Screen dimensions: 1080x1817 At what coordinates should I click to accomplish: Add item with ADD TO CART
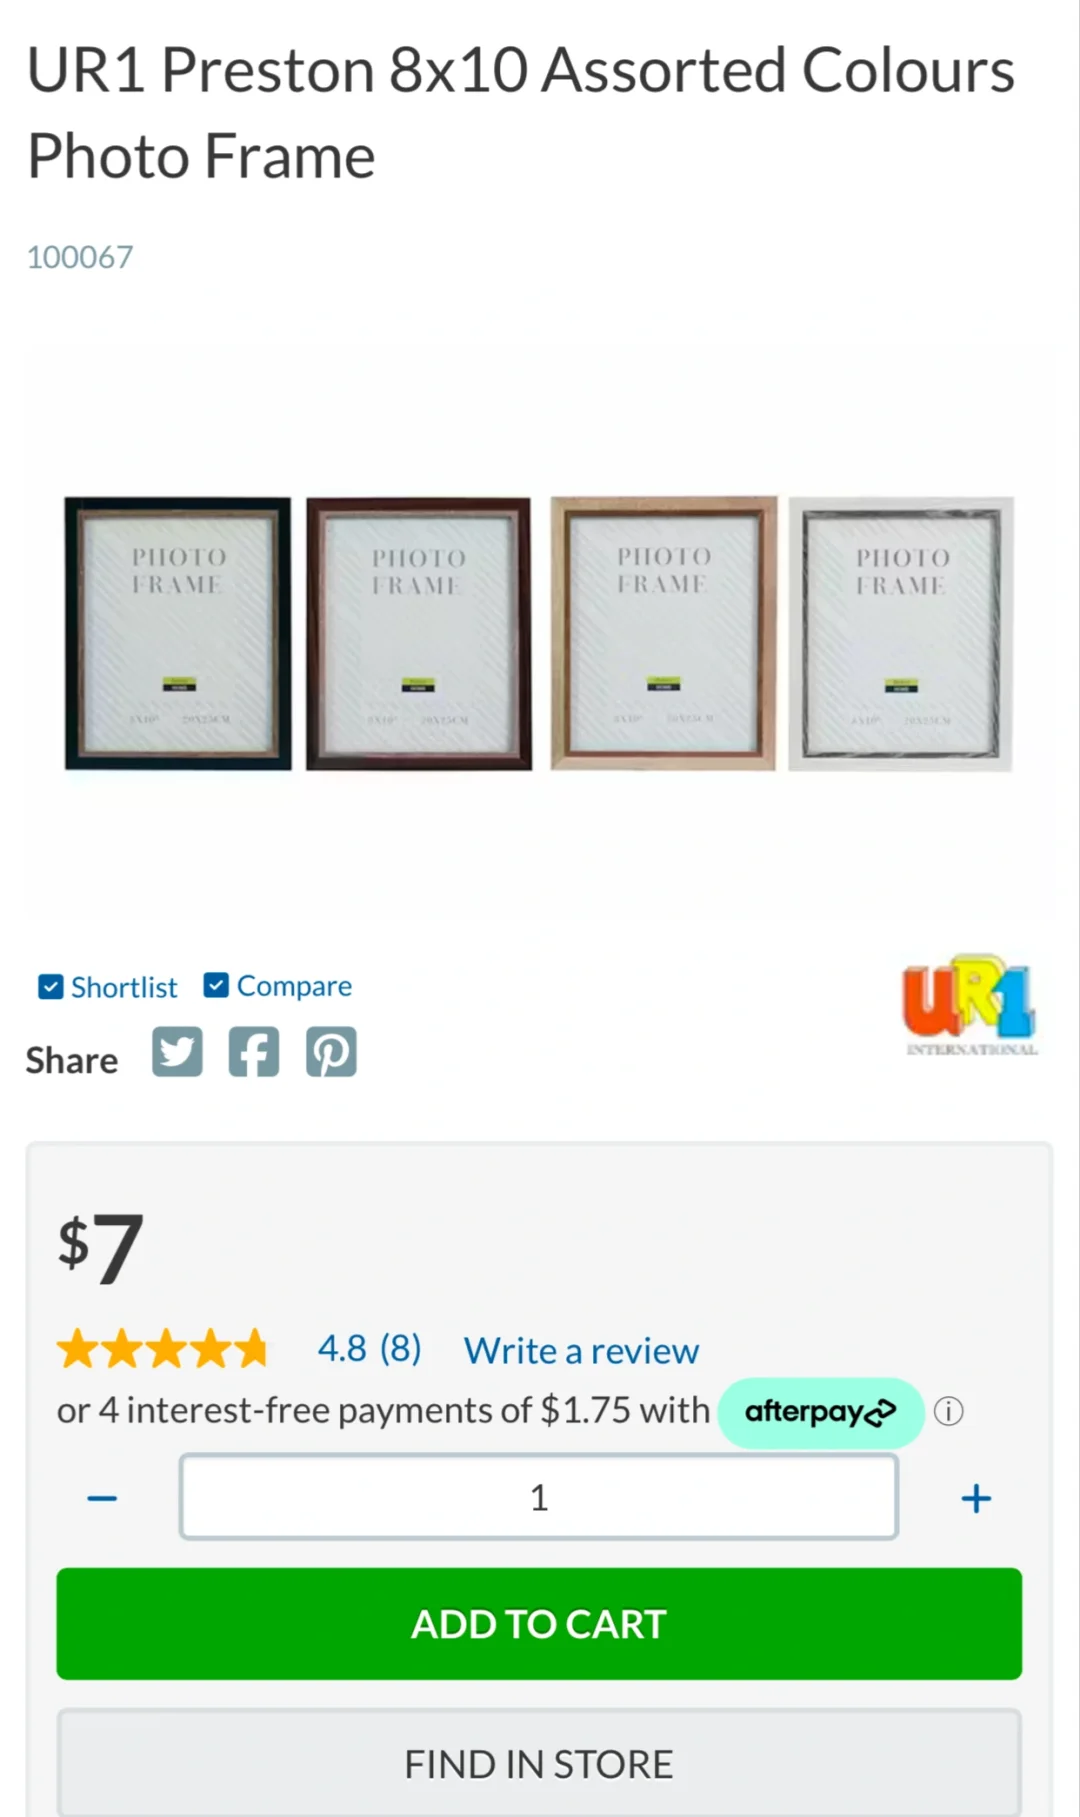(x=539, y=1624)
